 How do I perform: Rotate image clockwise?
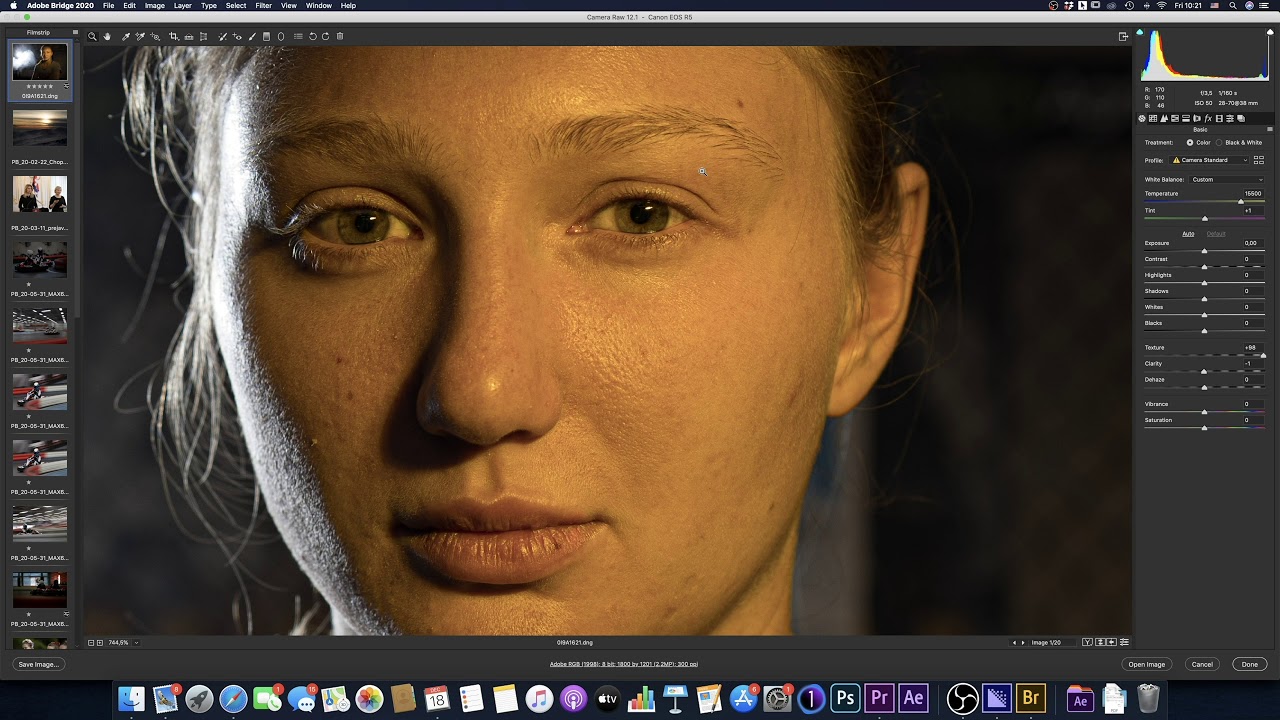[325, 36]
